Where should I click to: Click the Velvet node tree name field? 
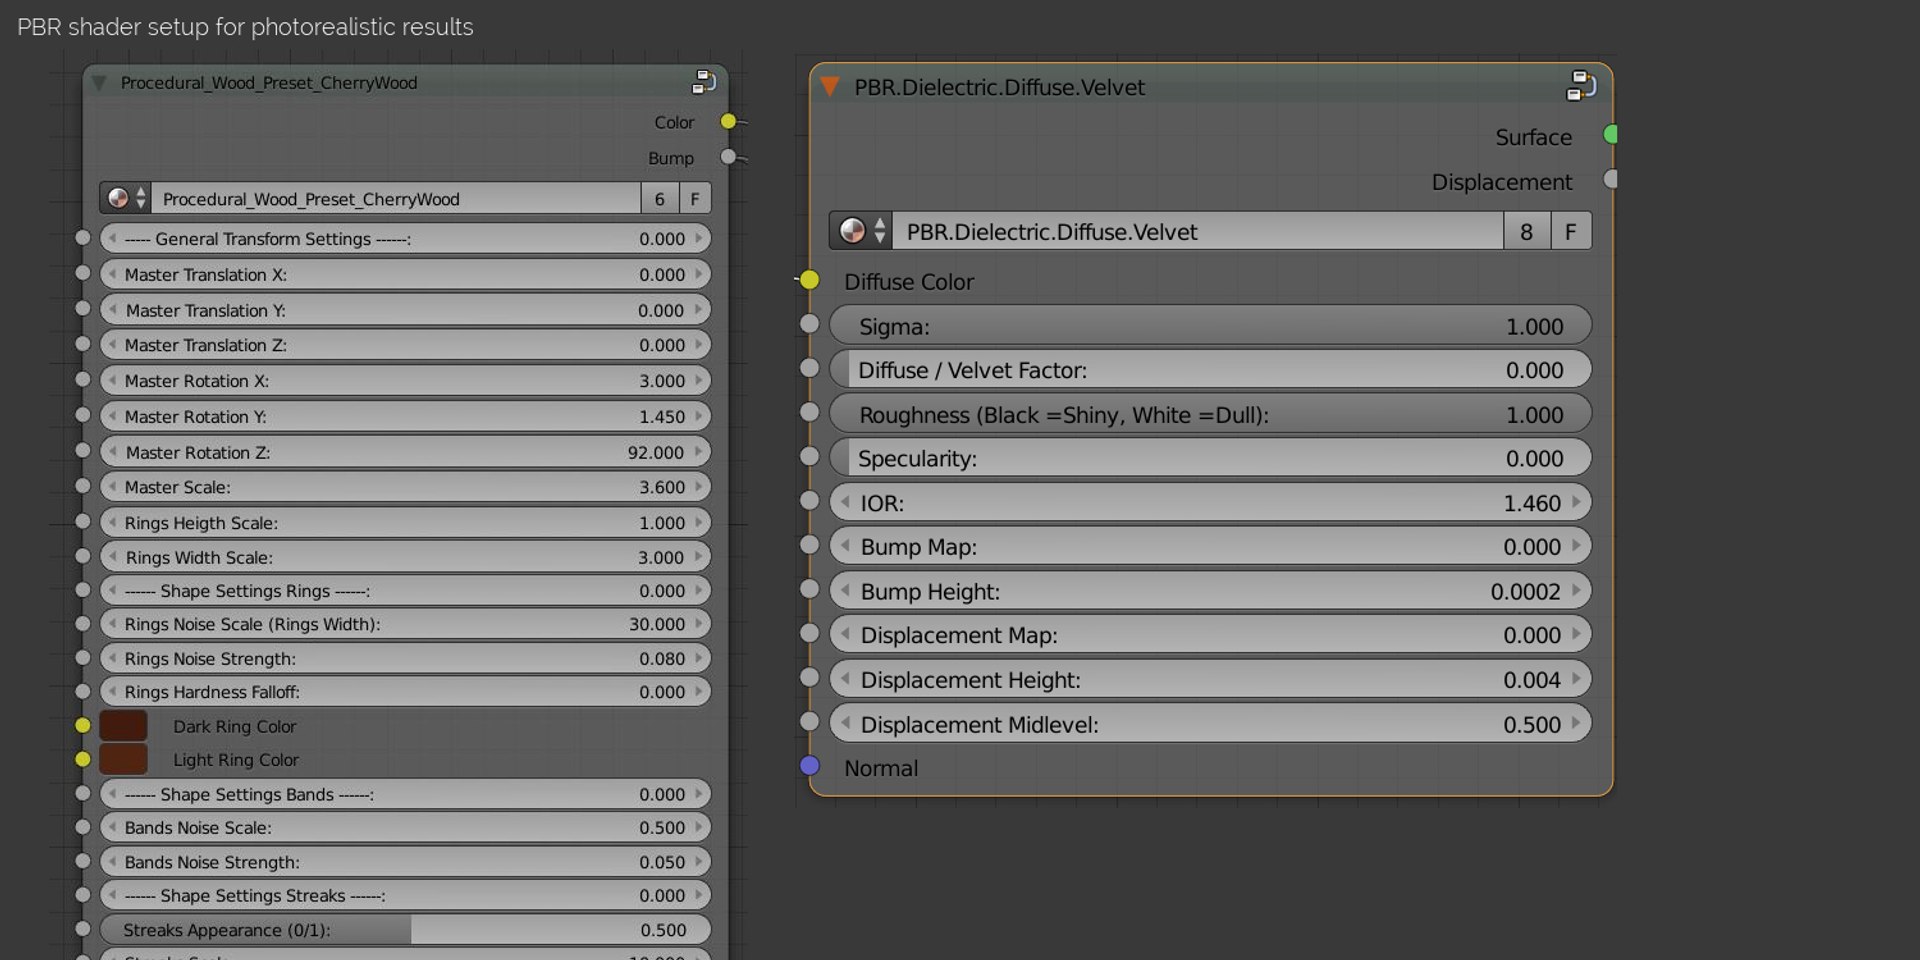pyautogui.click(x=1198, y=231)
